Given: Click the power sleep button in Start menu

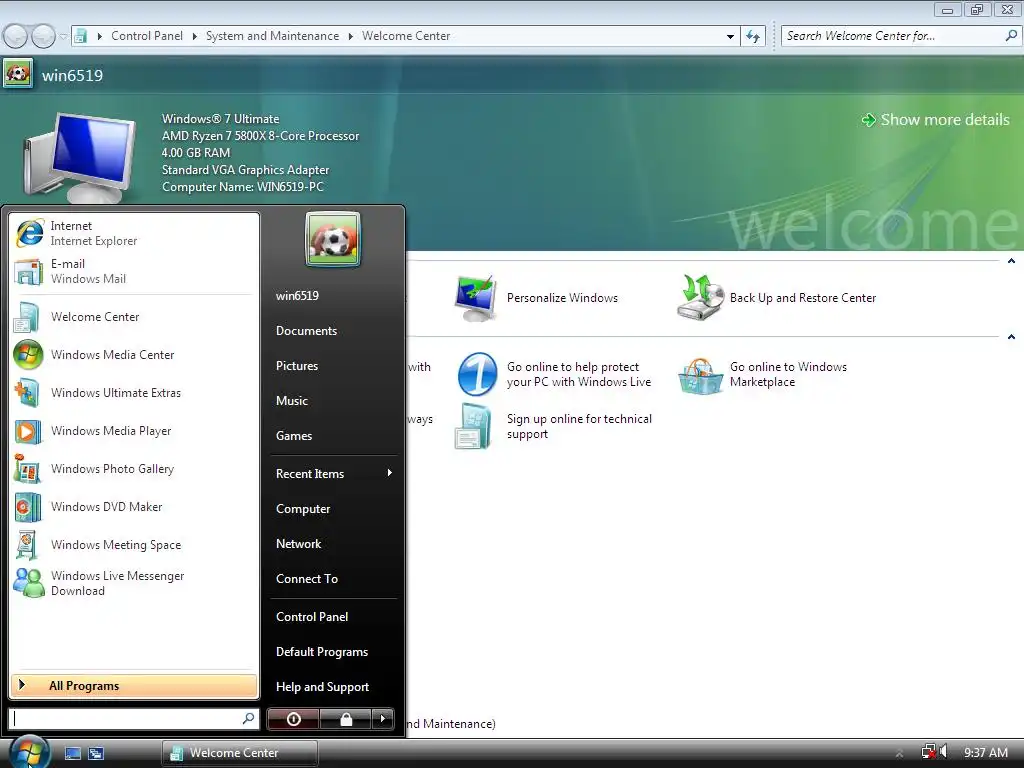Looking at the screenshot, I should (293, 719).
